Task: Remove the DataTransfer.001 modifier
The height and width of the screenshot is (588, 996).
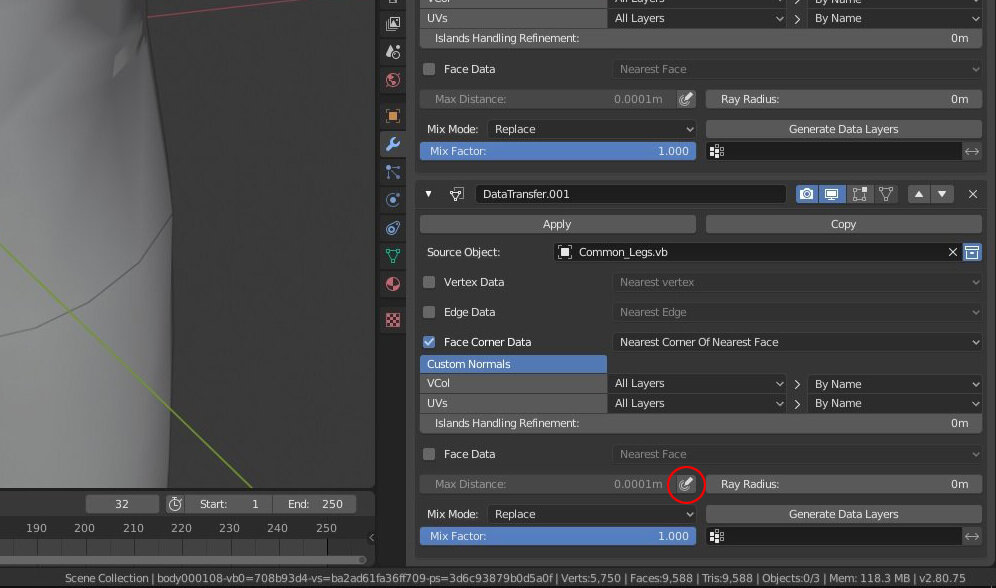Action: [x=973, y=194]
